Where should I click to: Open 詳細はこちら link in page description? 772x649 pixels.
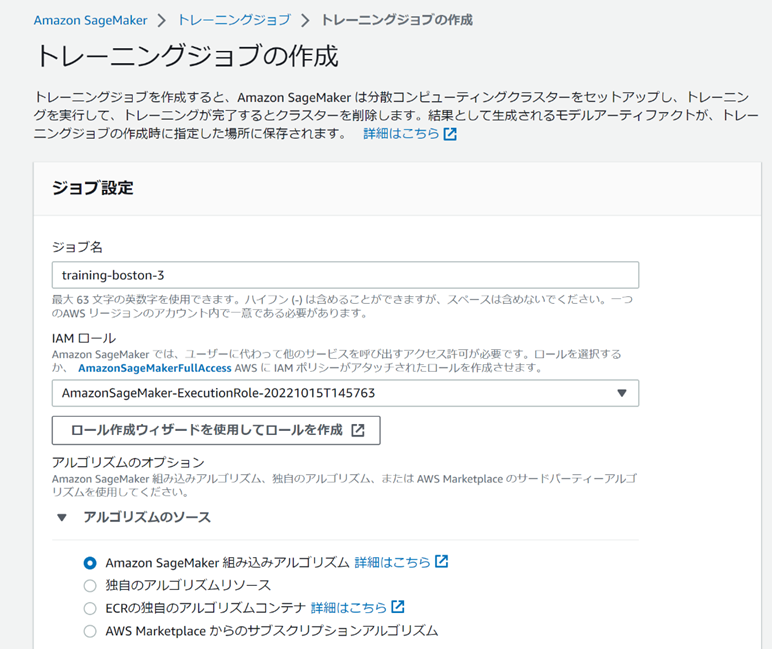point(401,133)
